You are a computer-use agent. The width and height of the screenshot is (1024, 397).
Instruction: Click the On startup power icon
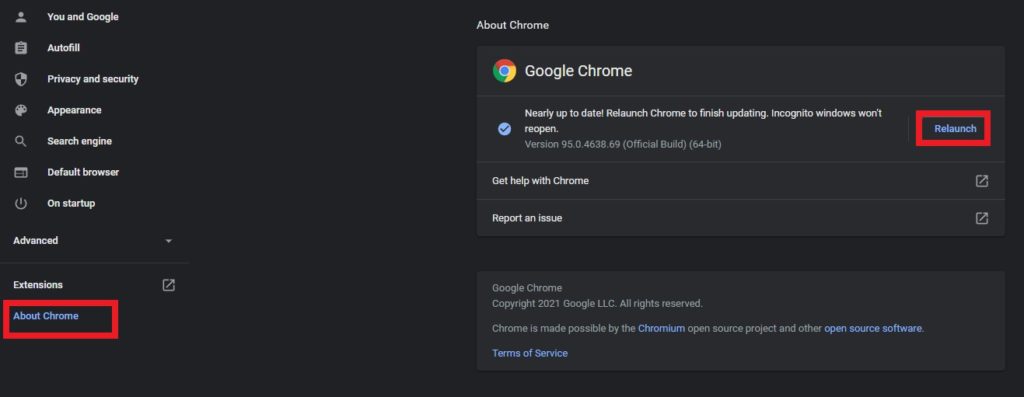pyautogui.click(x=21, y=203)
